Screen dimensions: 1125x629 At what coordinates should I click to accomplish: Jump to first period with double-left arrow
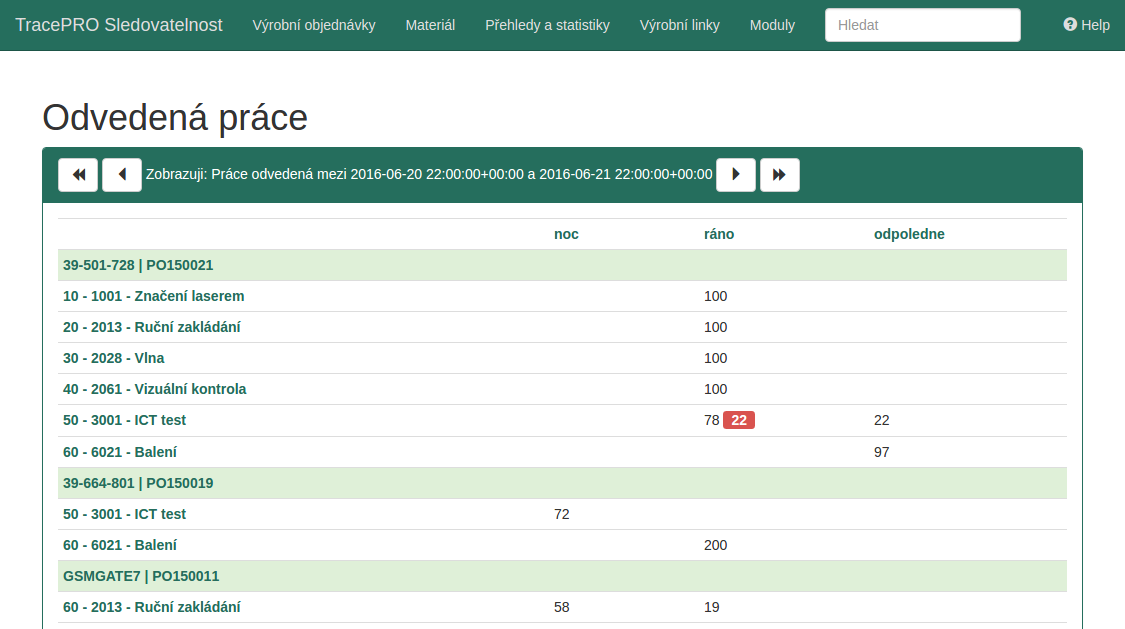pos(78,174)
